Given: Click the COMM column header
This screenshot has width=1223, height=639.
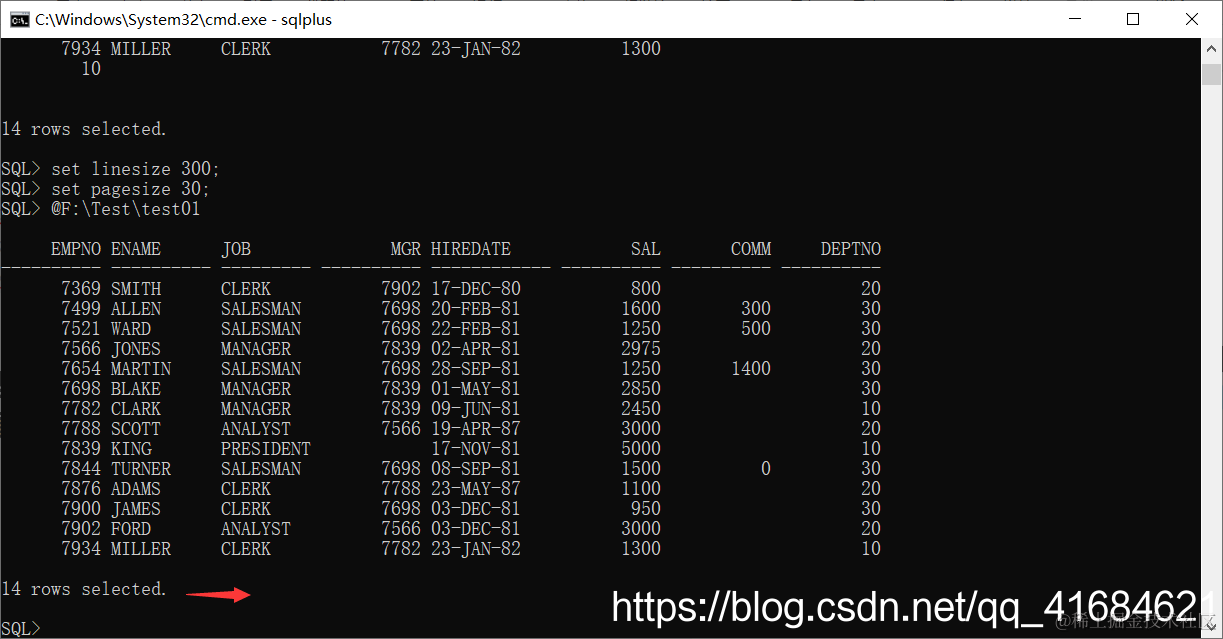Looking at the screenshot, I should [751, 249].
